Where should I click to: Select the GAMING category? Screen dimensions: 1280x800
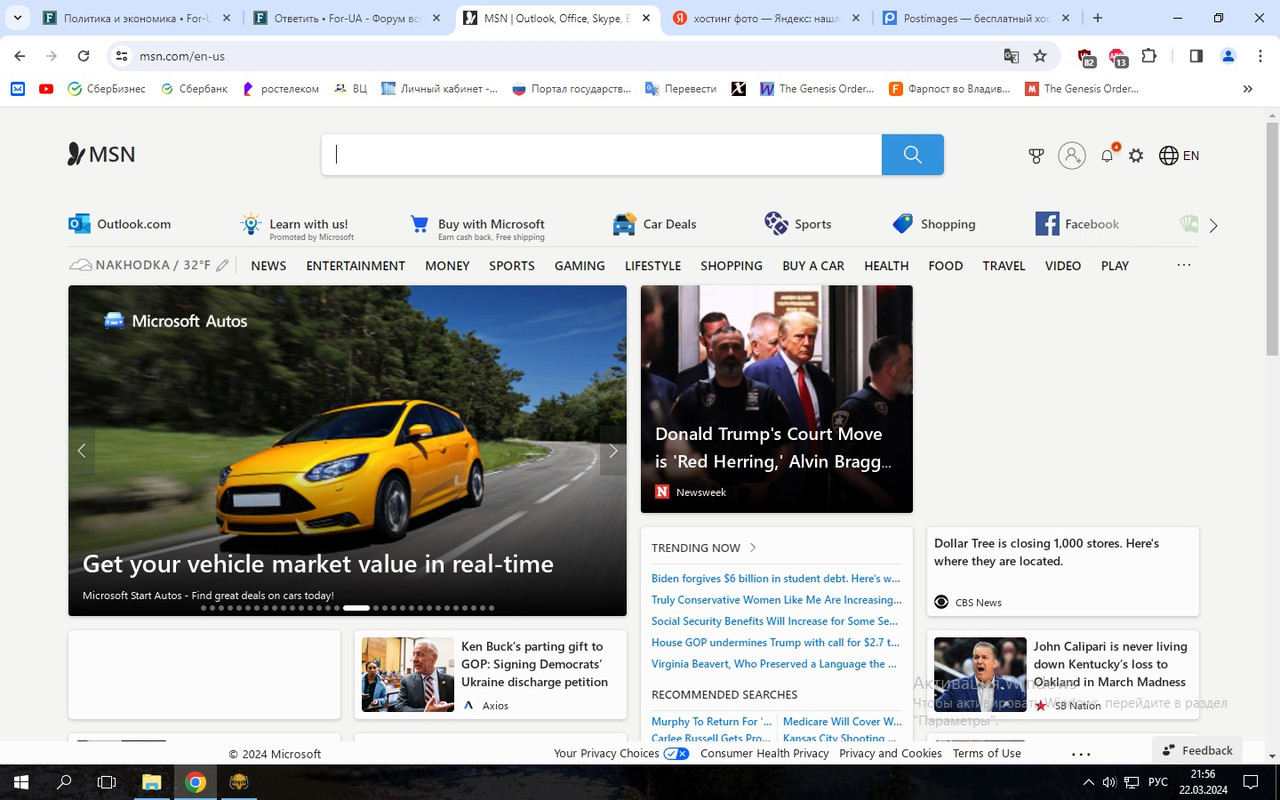(x=580, y=265)
